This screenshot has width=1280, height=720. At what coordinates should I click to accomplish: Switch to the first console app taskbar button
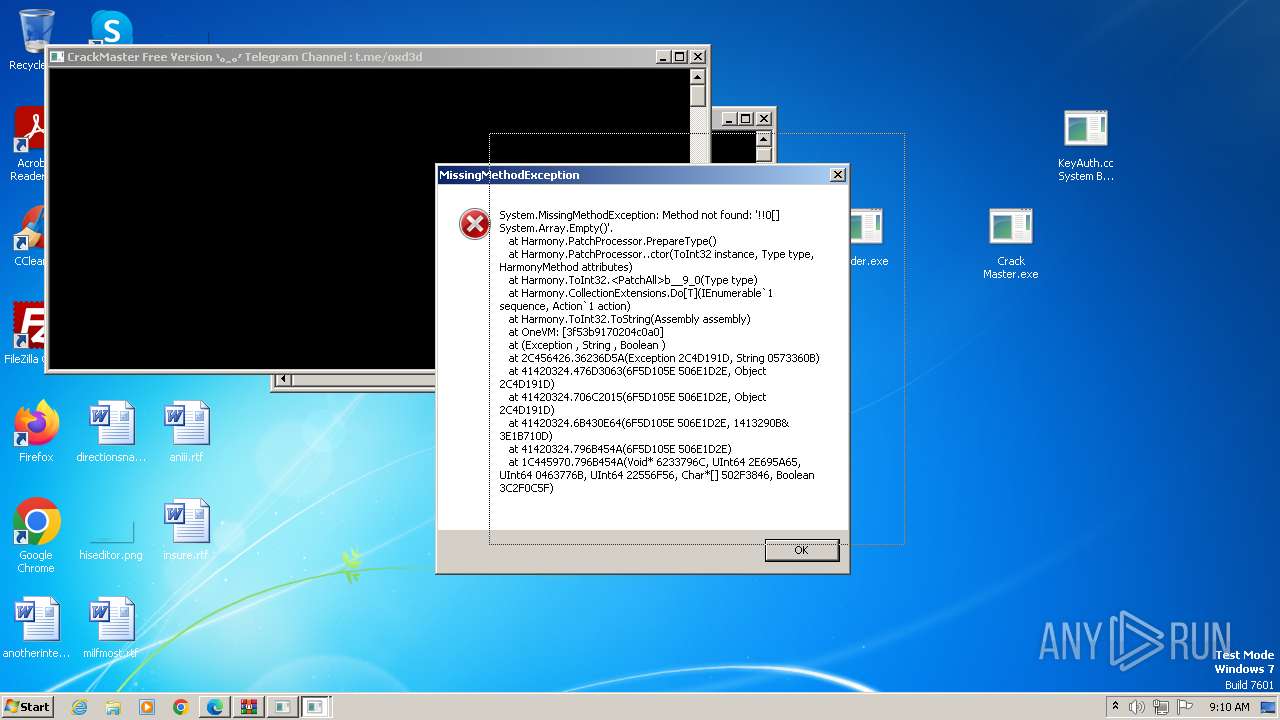coord(283,707)
